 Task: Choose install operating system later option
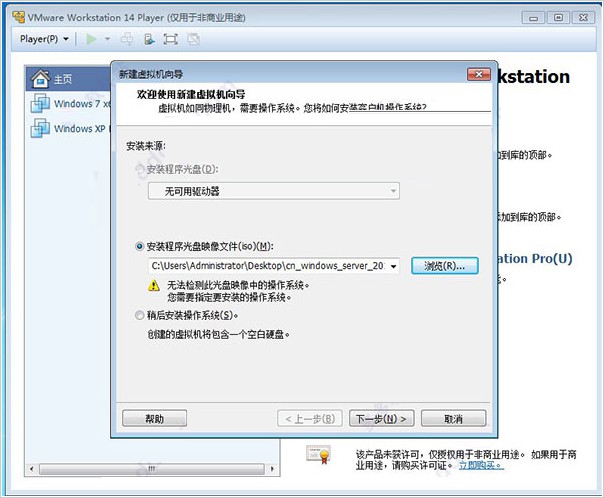point(139,315)
